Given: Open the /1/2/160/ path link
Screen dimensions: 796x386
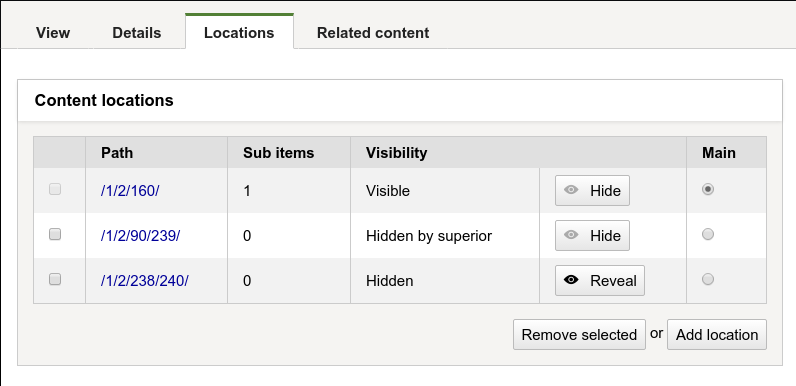Looking at the screenshot, I should pos(130,191).
